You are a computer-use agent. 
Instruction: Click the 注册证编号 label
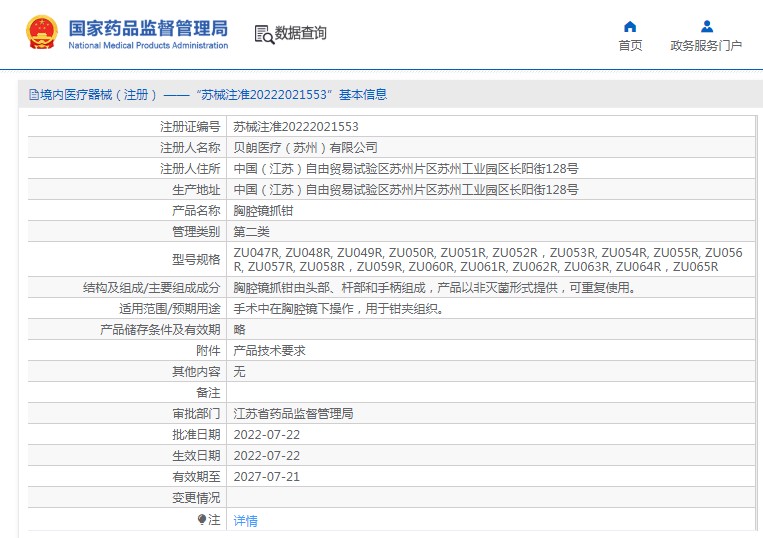(190, 127)
